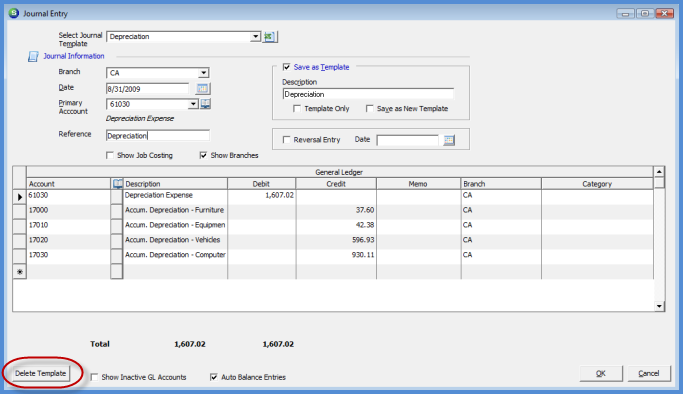The image size is (683, 394).
Task: Enable the Show Job Costing checkbox
Action: (x=110, y=155)
